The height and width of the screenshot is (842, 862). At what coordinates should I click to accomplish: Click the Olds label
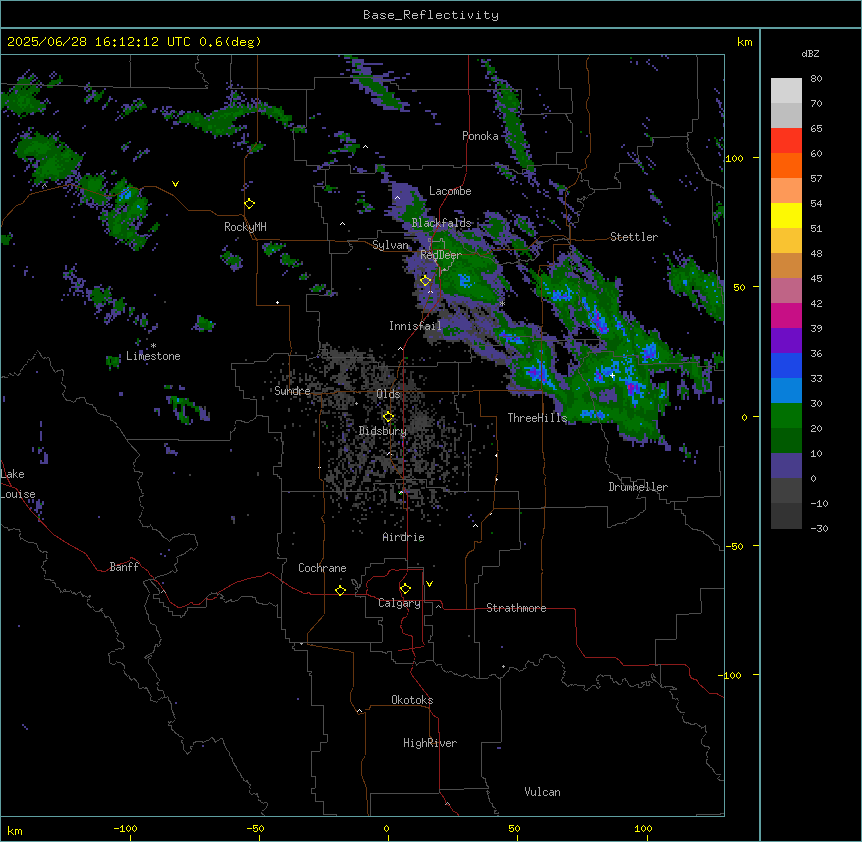388,394
